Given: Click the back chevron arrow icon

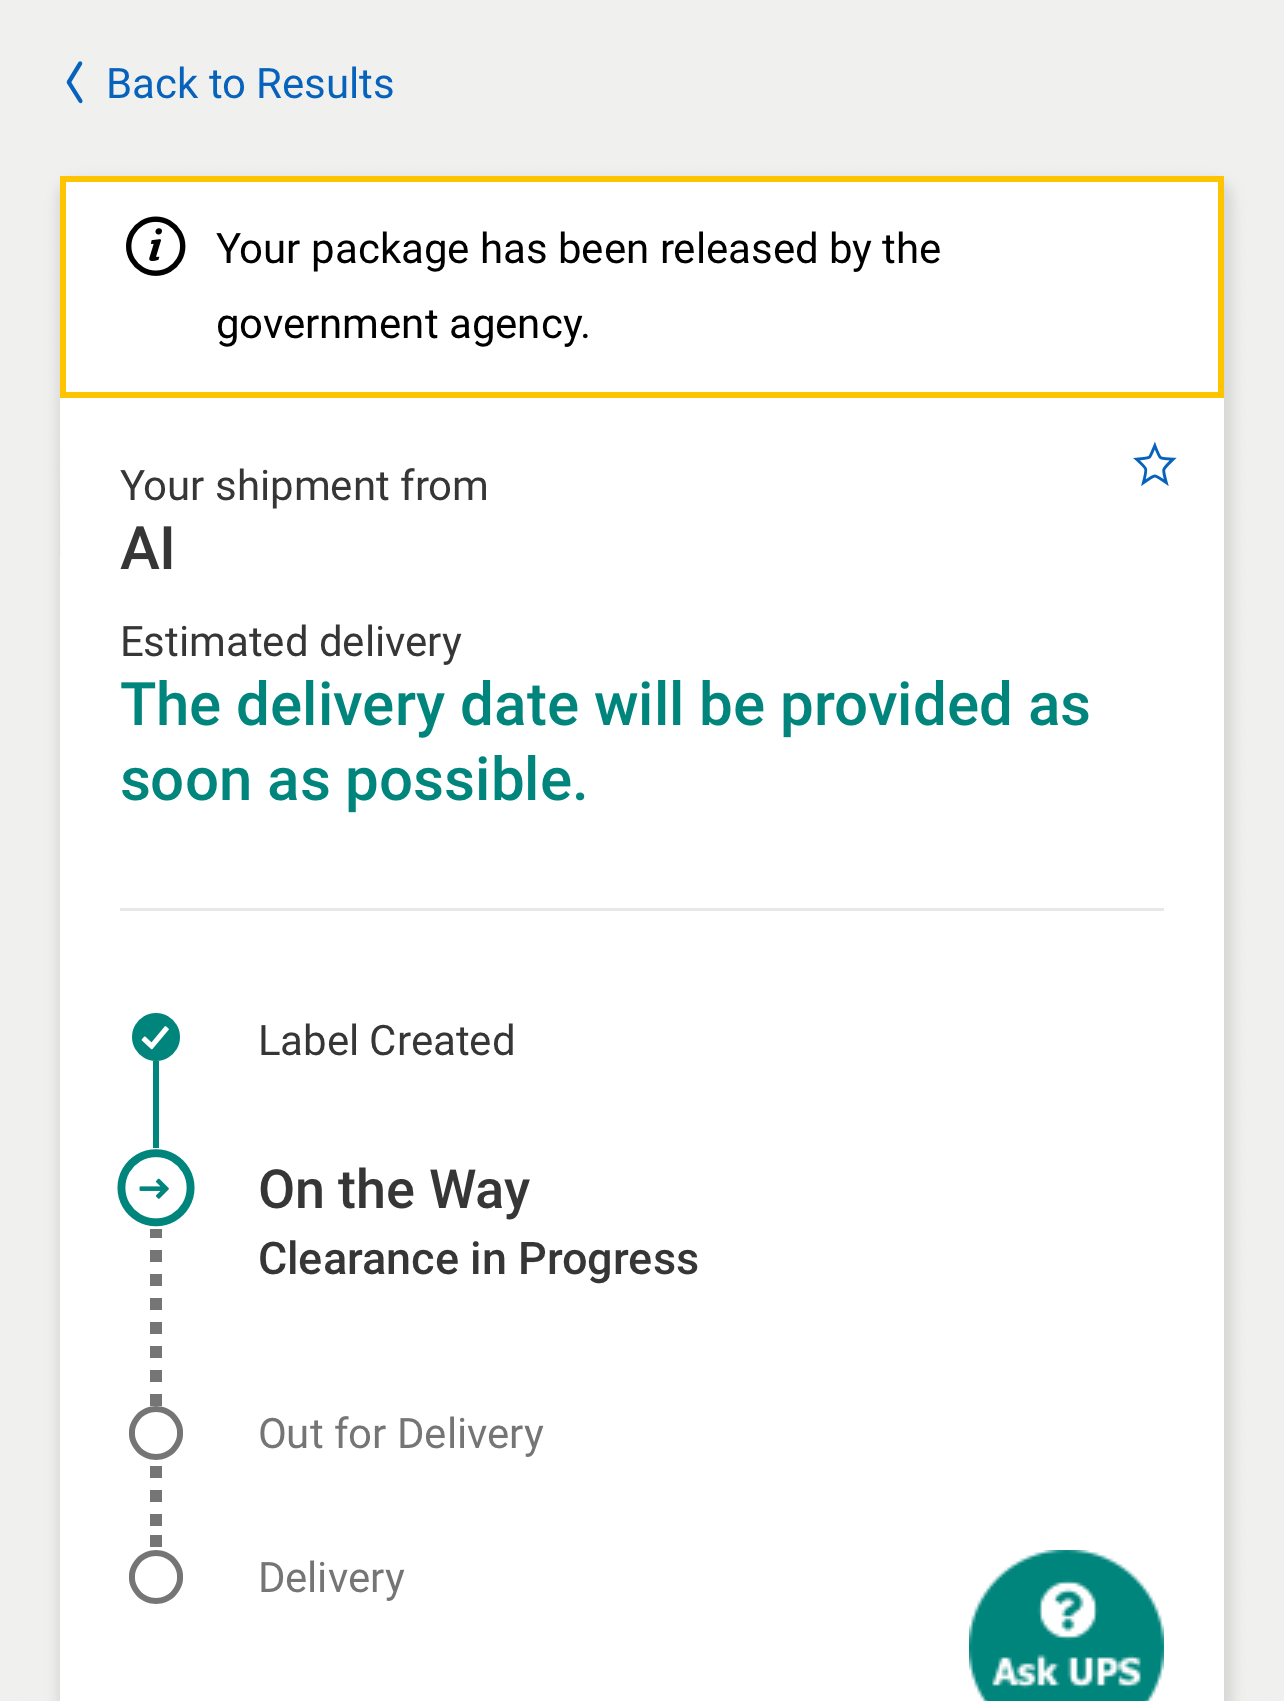Looking at the screenshot, I should pyautogui.click(x=75, y=83).
